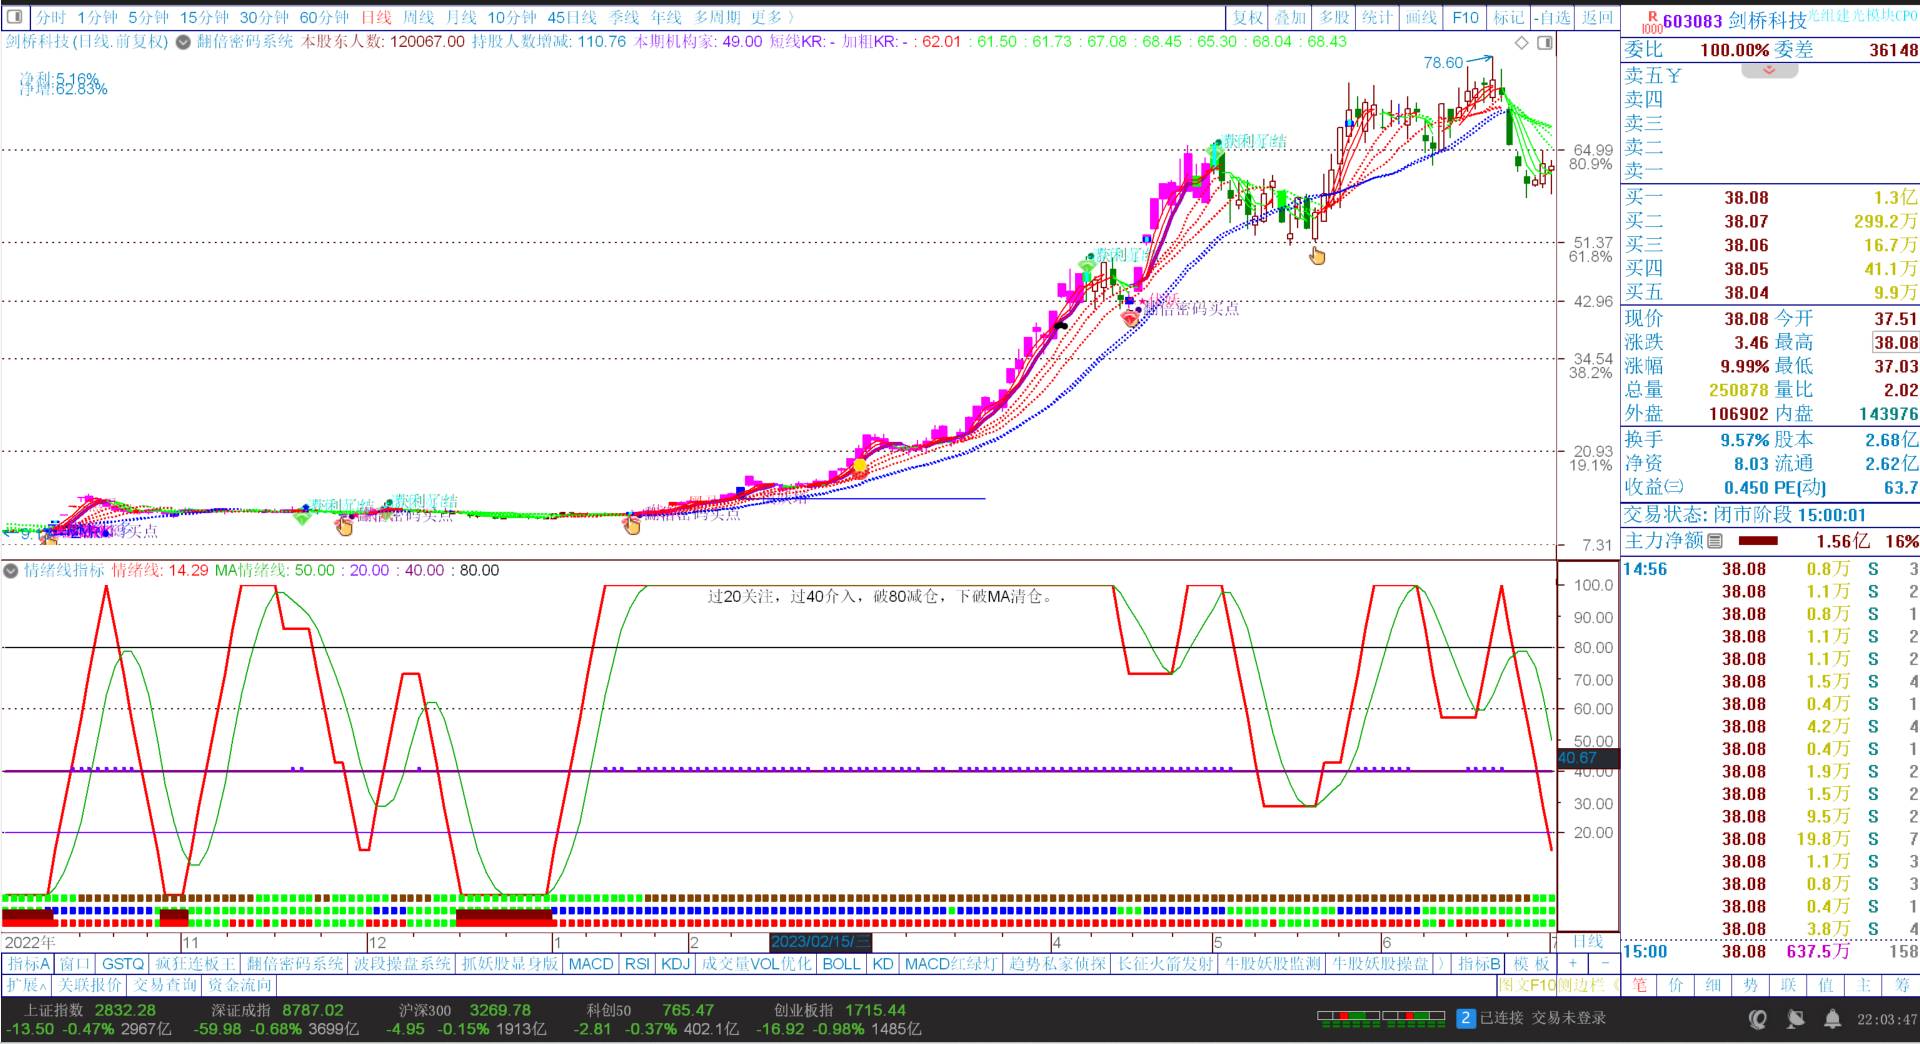1920x1044 pixels.
Task: Select the 5分钟 timeframe
Action: point(148,17)
